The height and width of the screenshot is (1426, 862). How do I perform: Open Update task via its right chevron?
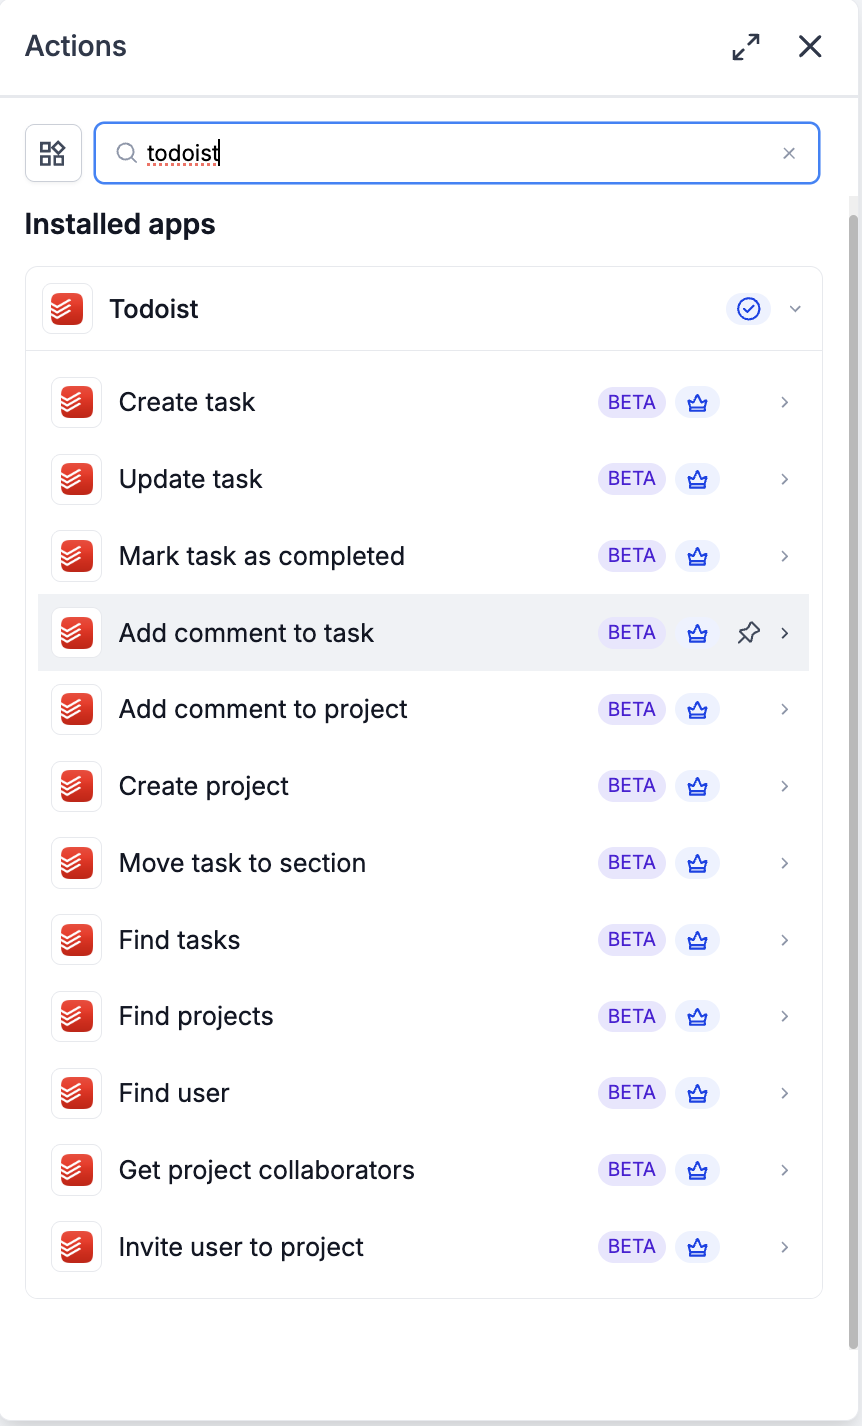coord(785,479)
